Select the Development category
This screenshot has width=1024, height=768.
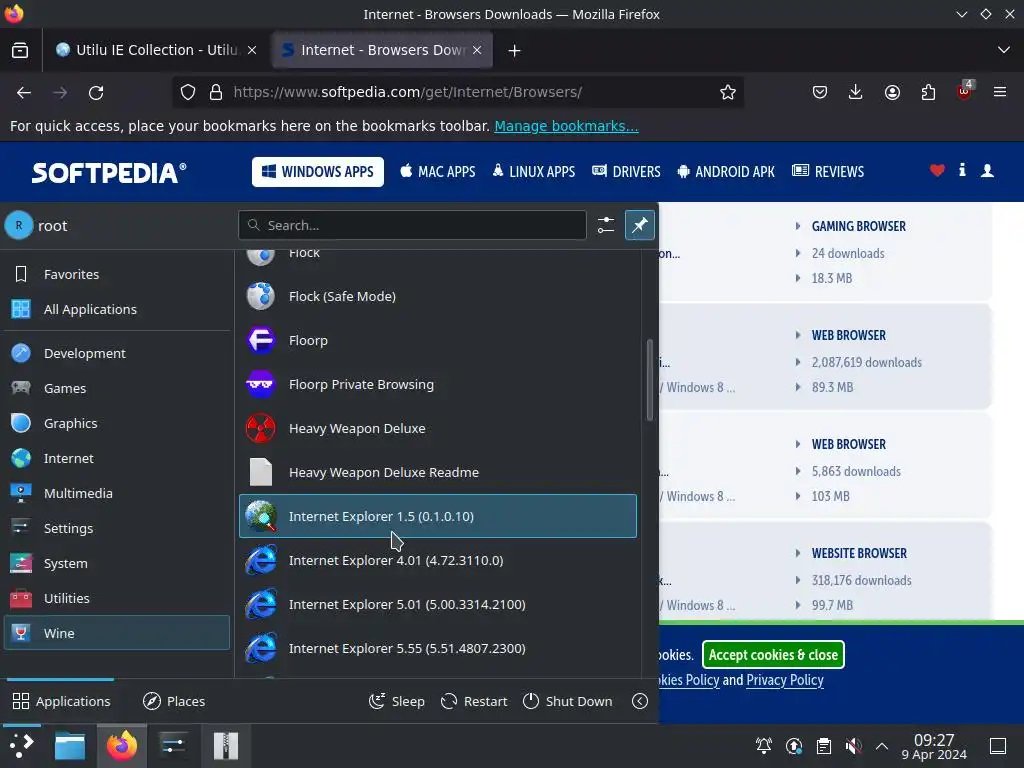coord(116,353)
